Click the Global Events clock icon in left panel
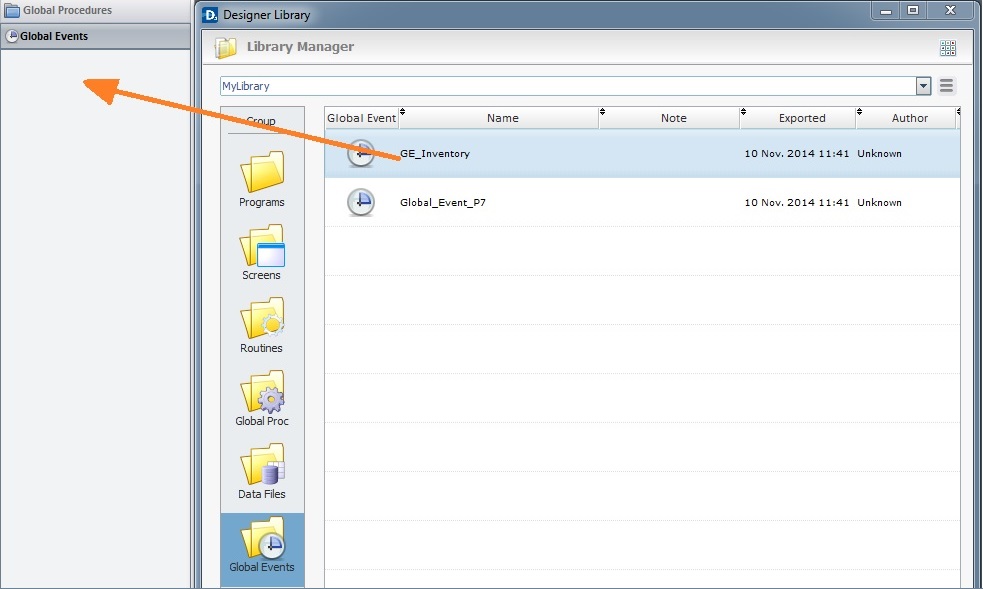The height and width of the screenshot is (589, 983). click(x=12, y=36)
